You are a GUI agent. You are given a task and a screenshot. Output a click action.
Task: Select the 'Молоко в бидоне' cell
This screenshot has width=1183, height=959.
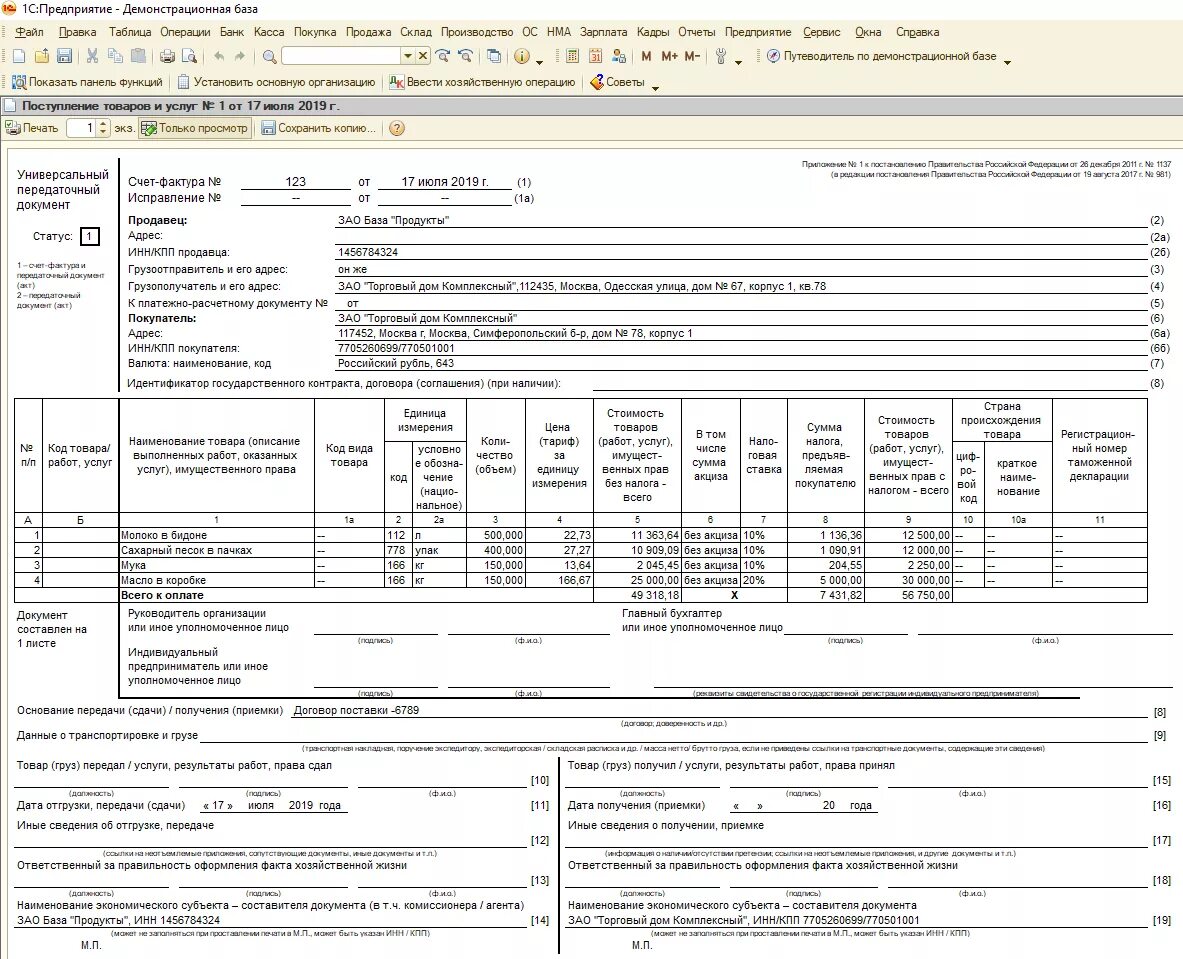217,535
